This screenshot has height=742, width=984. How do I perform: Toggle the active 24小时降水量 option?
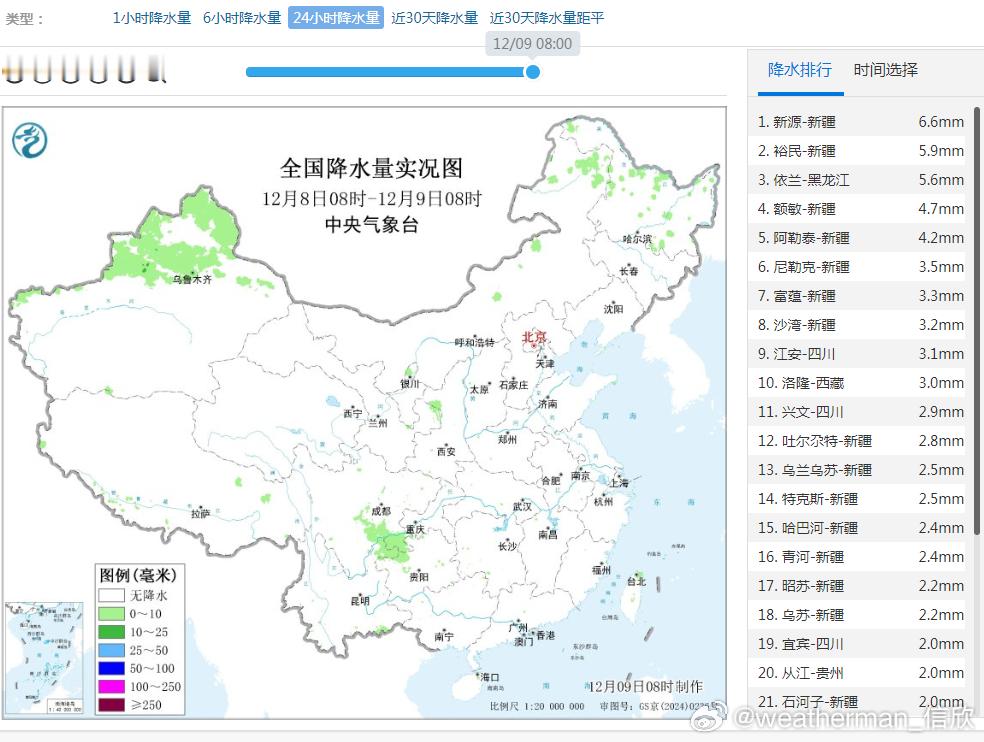click(x=335, y=17)
